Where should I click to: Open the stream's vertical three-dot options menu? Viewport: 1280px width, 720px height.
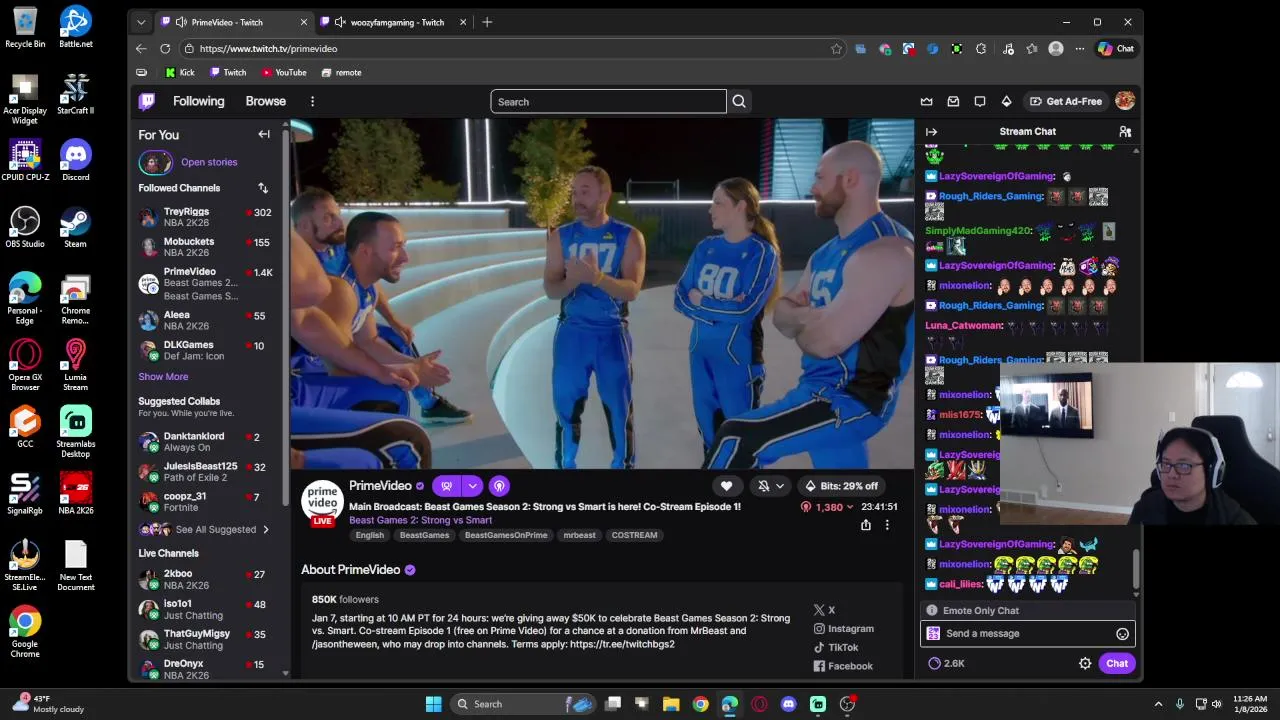(887, 525)
